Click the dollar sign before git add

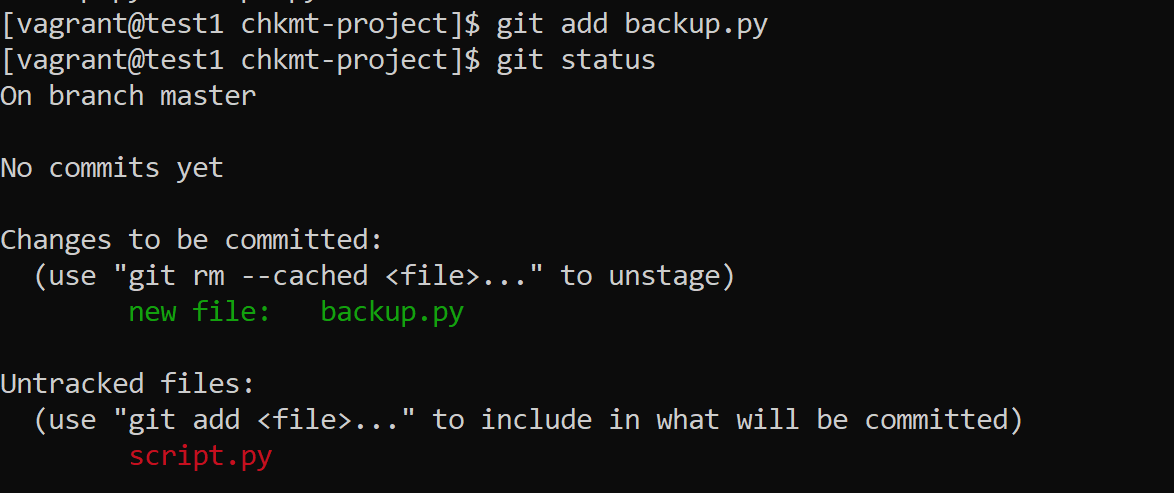pyautogui.click(x=473, y=24)
